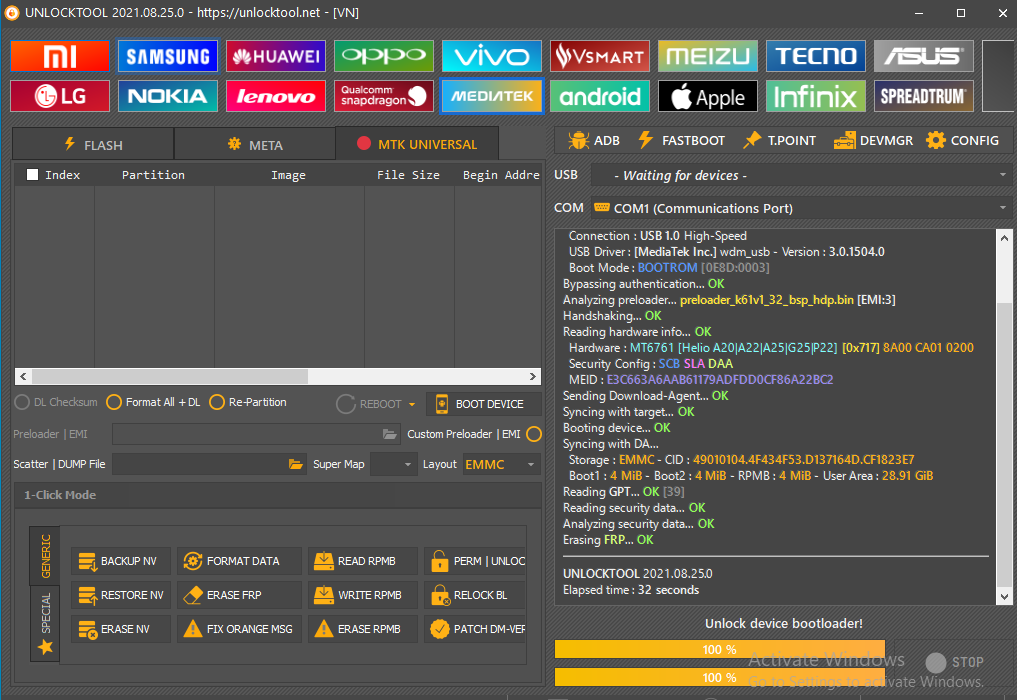Image resolution: width=1017 pixels, height=700 pixels.
Task: Click the log panel scroll-up arrow
Action: [x=1004, y=237]
